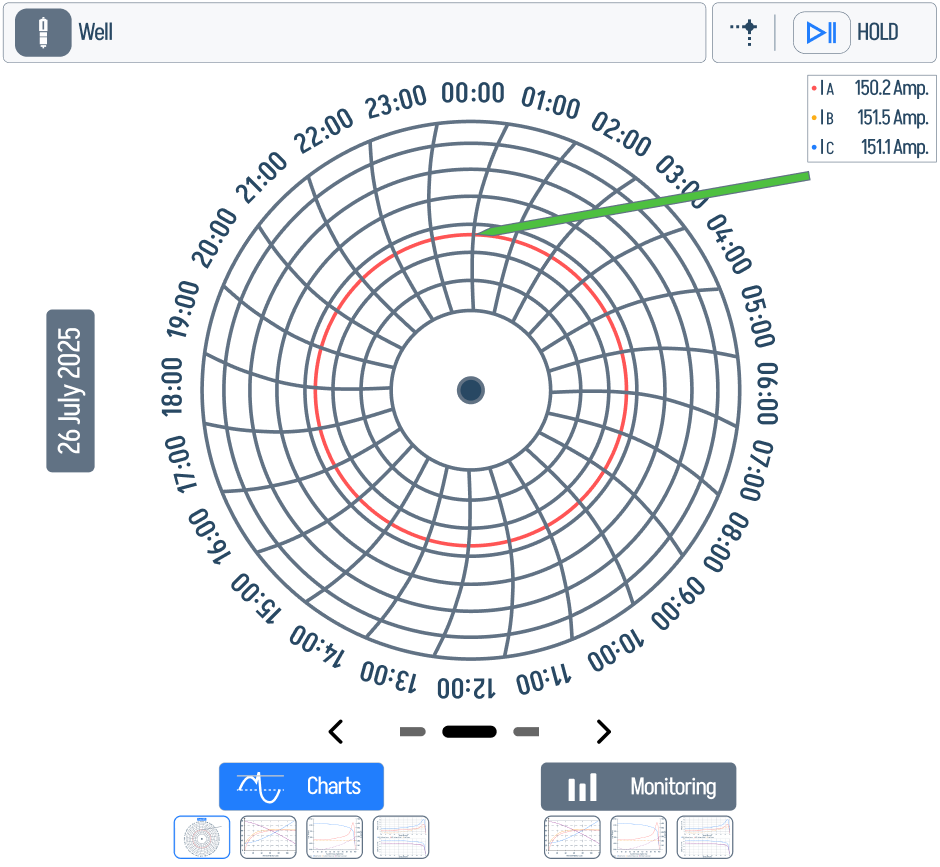Click the 16:00 hour label
The image size is (940, 867).
pos(209,537)
